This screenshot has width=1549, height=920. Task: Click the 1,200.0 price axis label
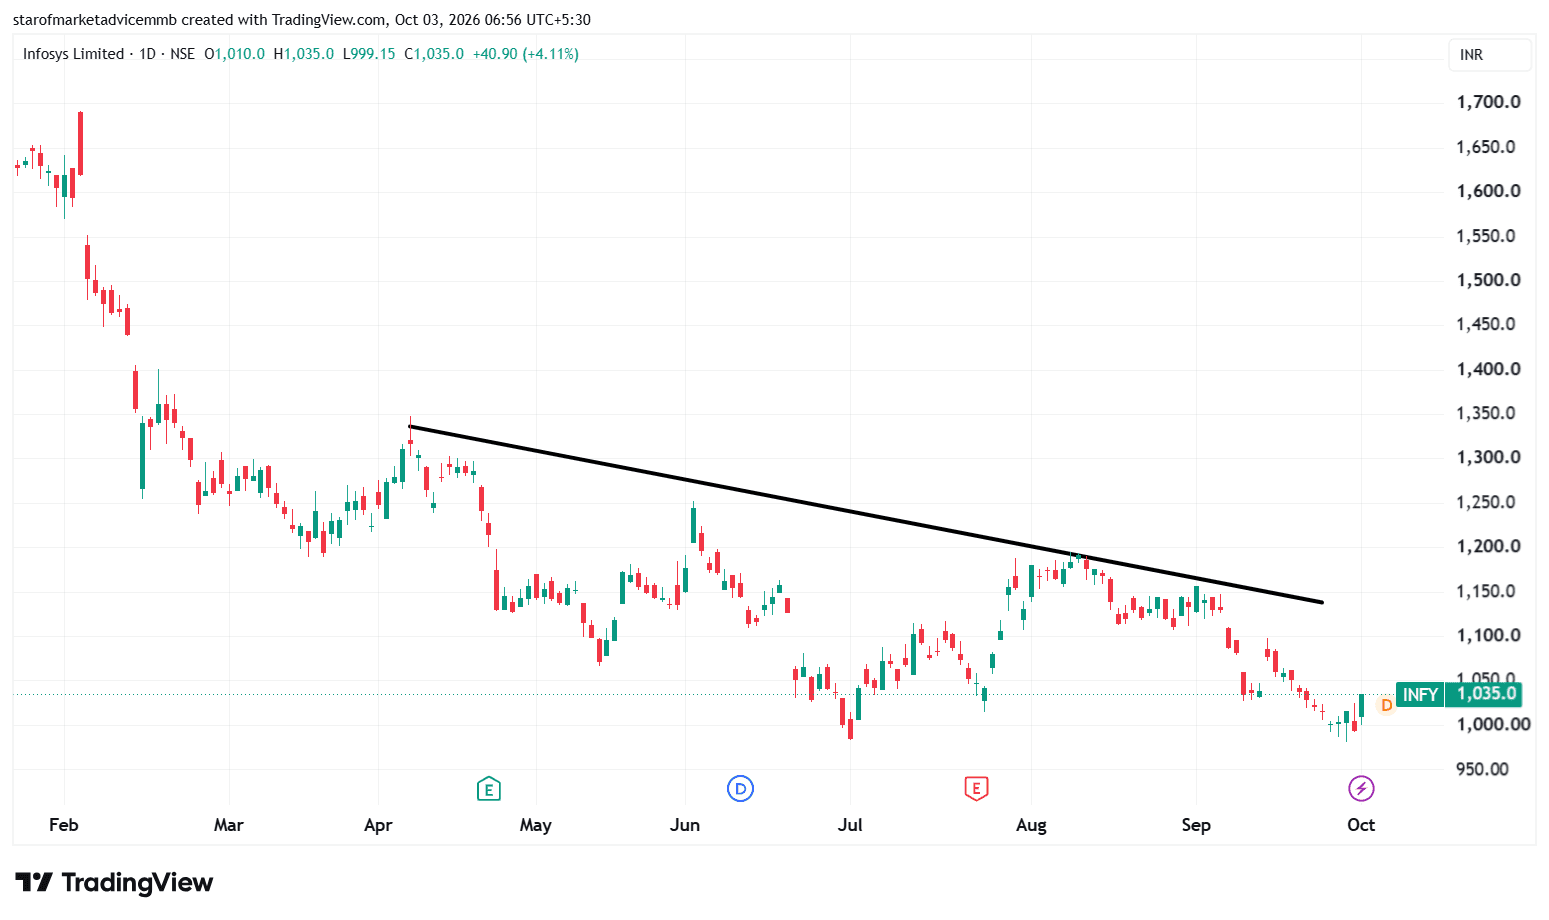pyautogui.click(x=1488, y=546)
